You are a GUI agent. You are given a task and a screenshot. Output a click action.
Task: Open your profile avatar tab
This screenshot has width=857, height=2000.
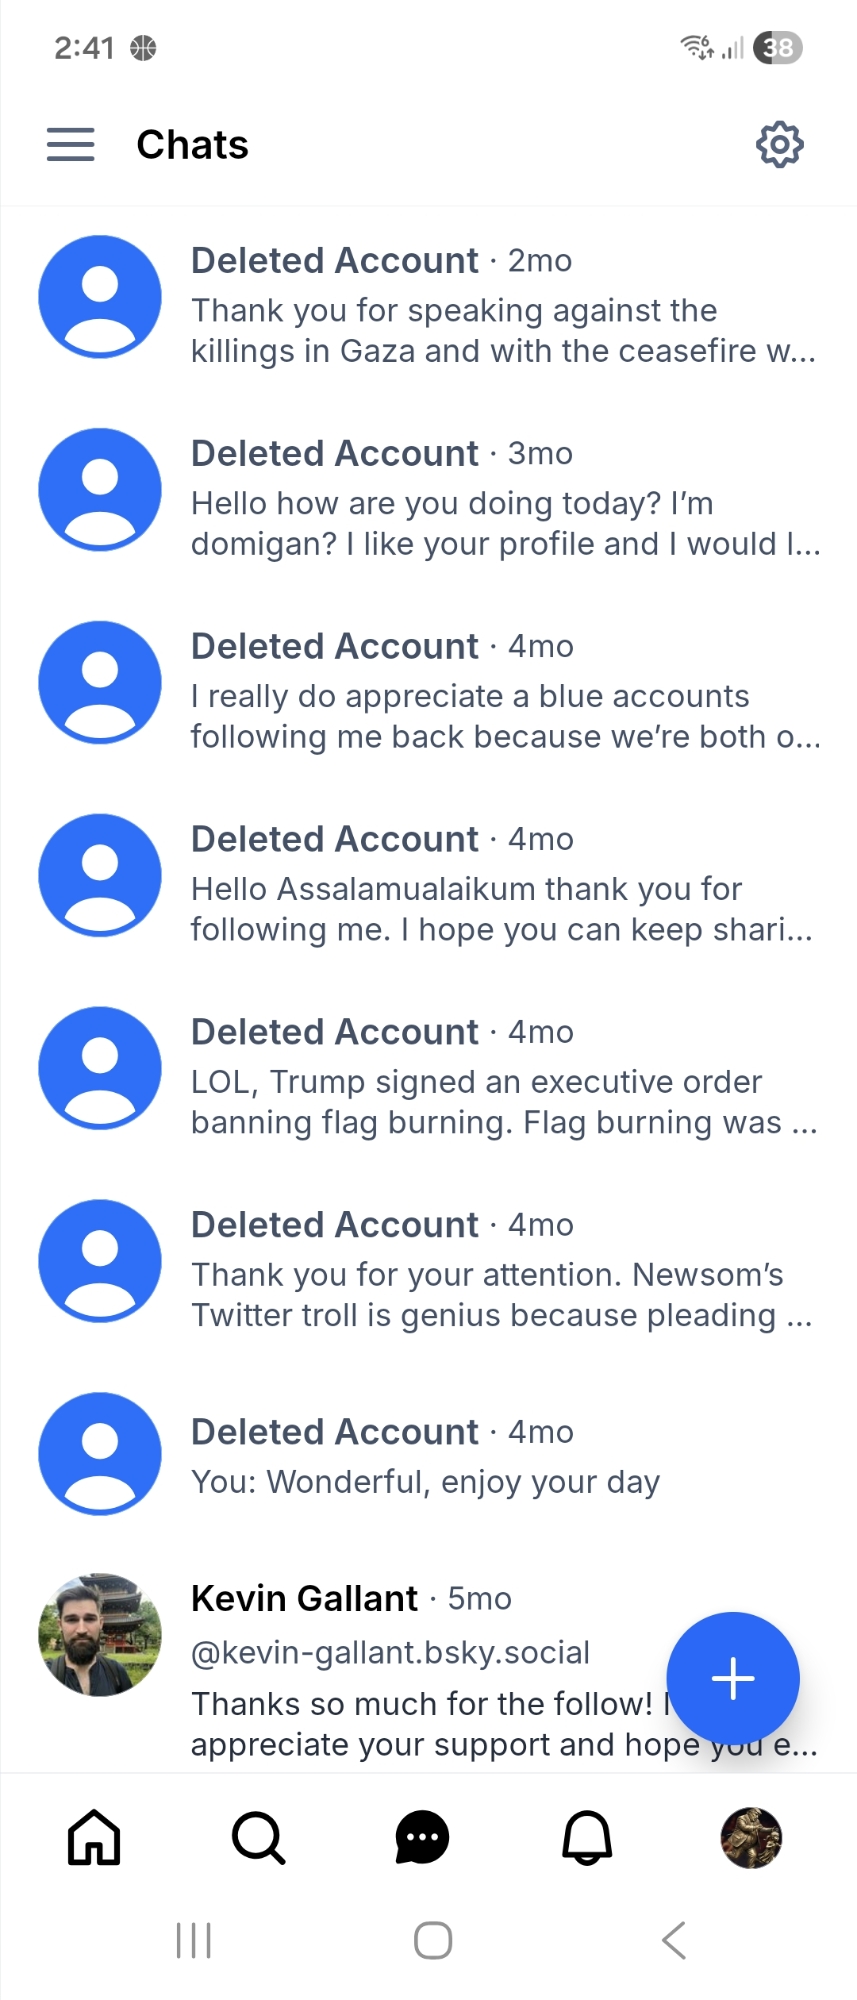751,1838
